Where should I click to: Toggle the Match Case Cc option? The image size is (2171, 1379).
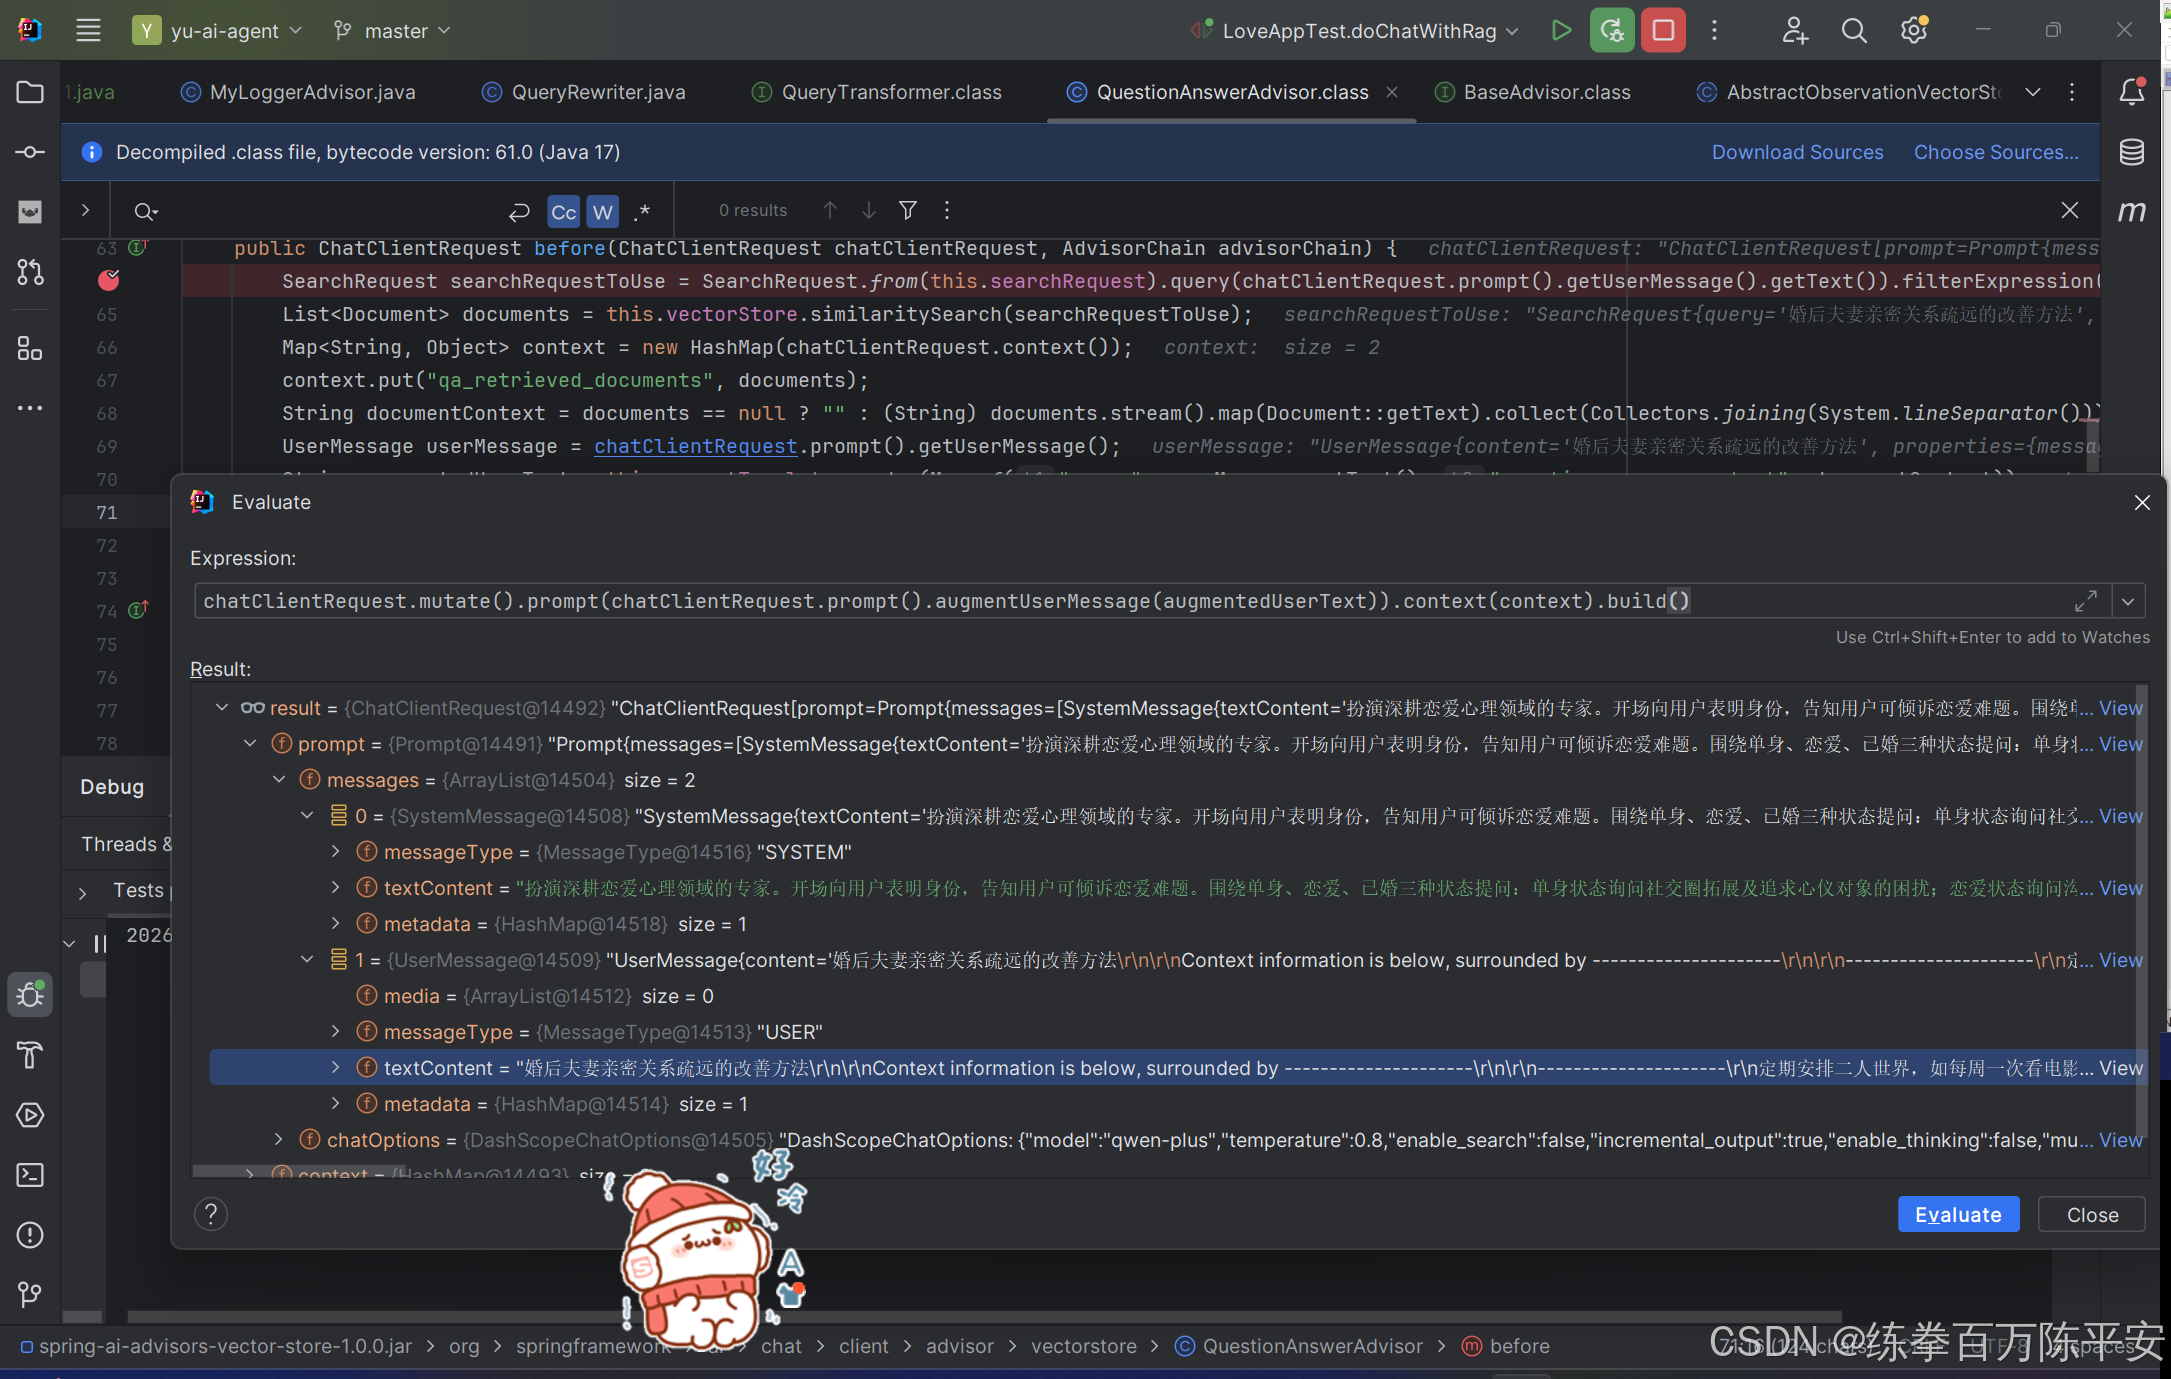pyautogui.click(x=564, y=211)
